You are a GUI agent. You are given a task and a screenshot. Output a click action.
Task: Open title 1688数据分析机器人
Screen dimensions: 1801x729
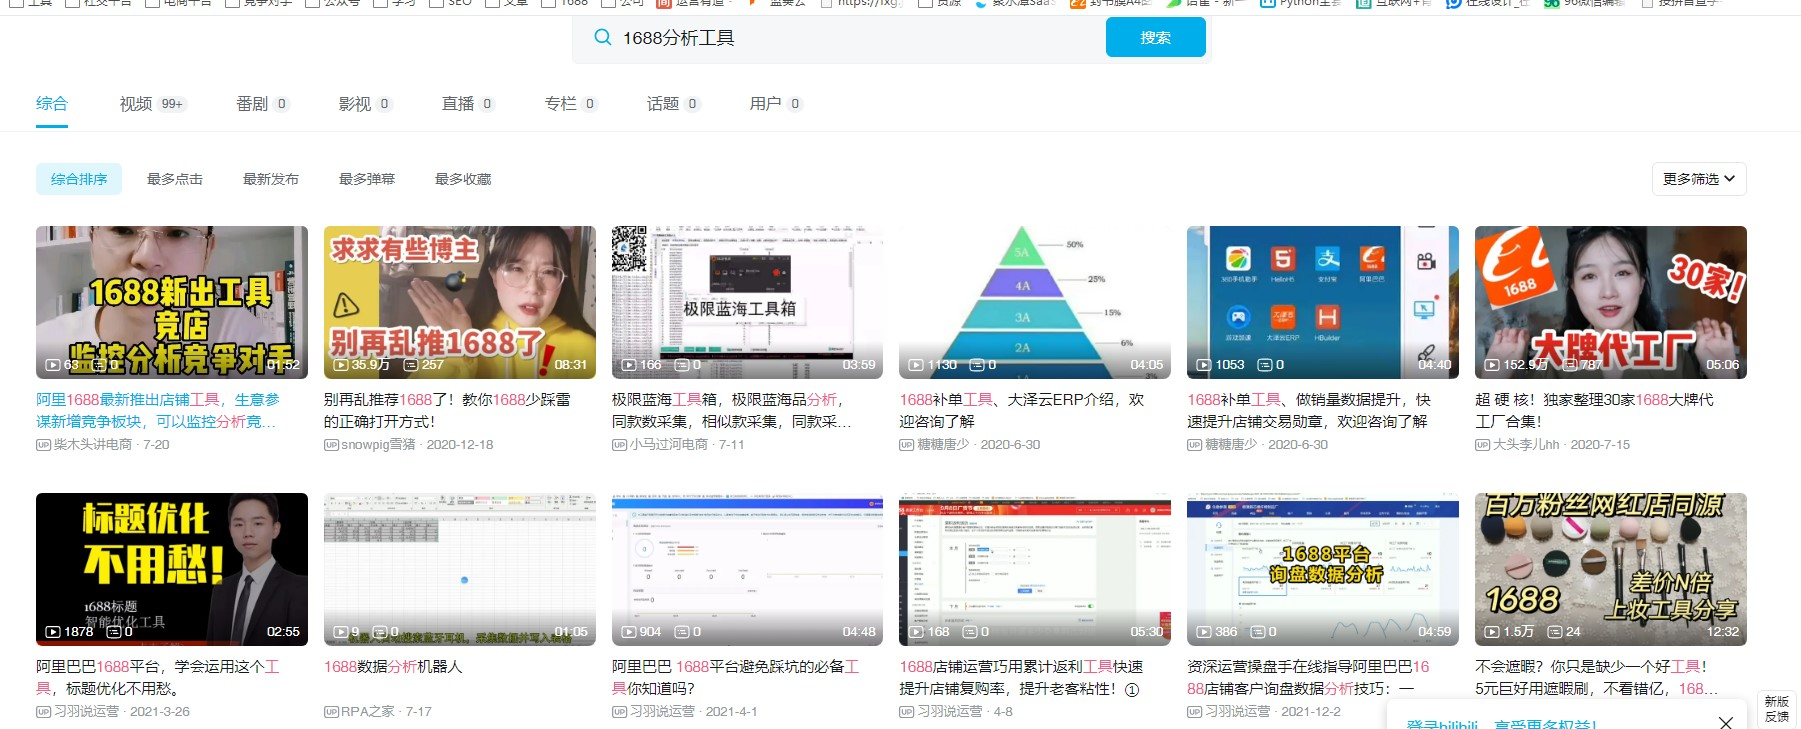393,667
